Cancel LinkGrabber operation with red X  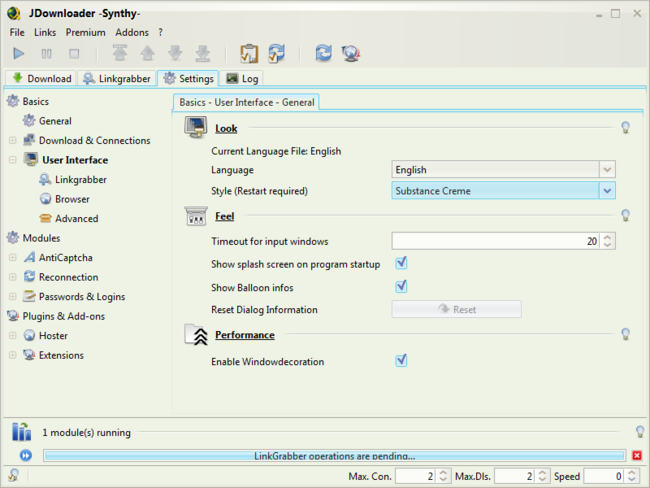click(637, 456)
